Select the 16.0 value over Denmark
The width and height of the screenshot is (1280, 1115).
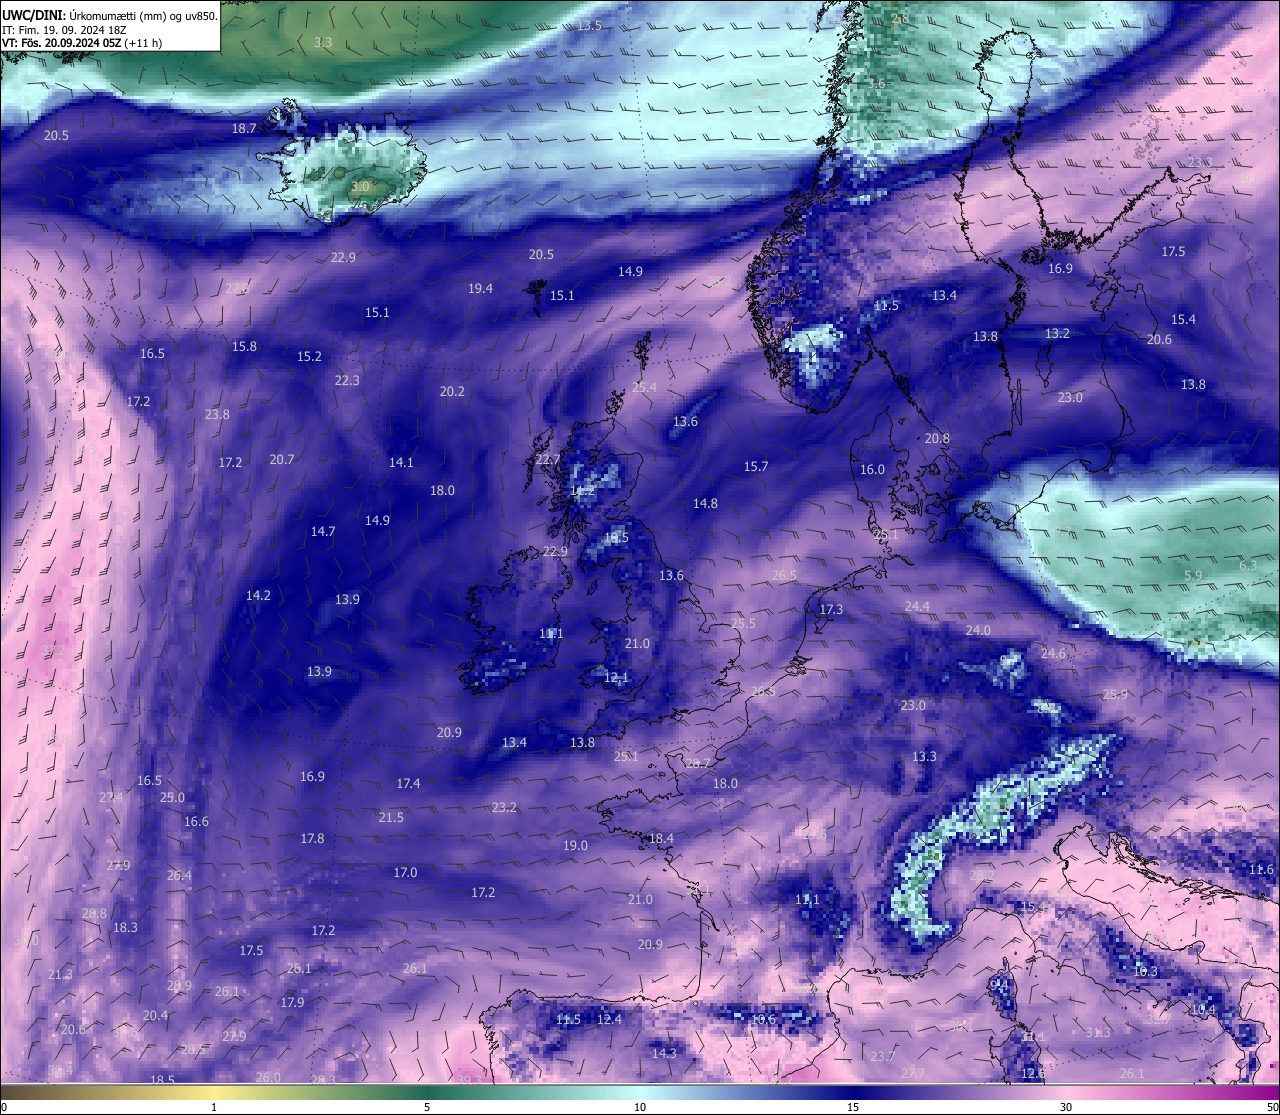point(872,470)
